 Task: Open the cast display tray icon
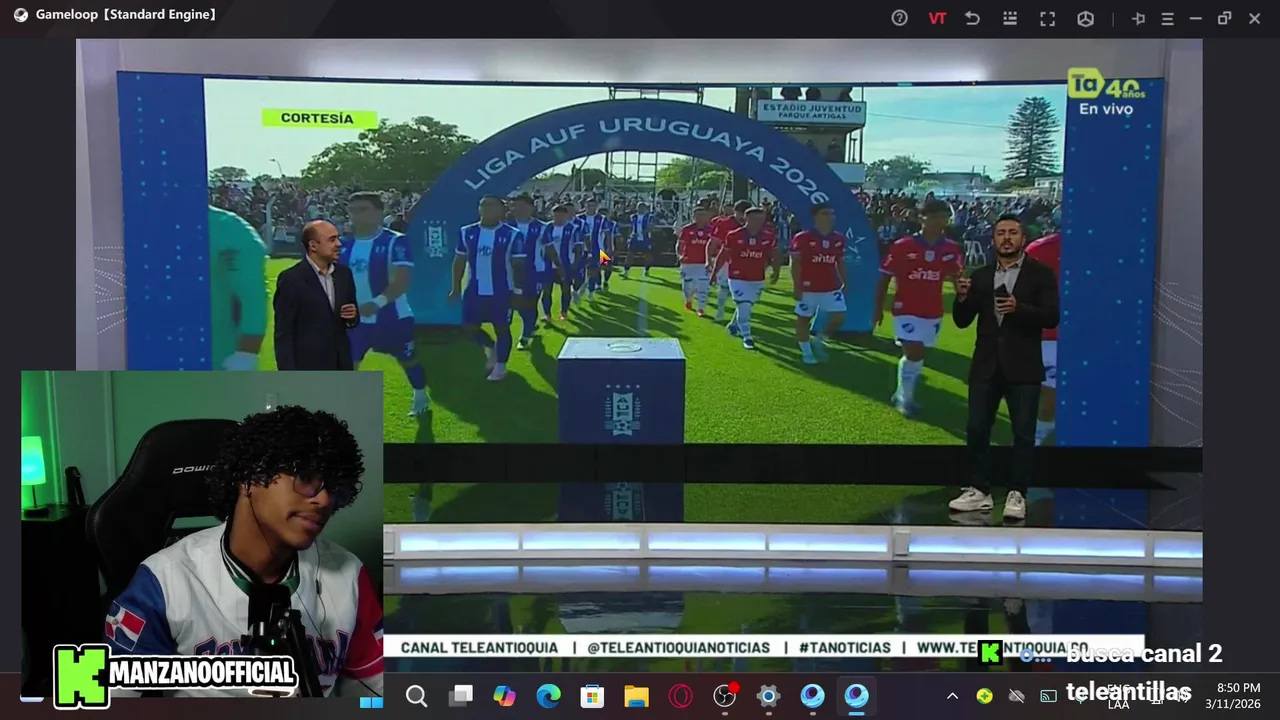[x=1049, y=696]
